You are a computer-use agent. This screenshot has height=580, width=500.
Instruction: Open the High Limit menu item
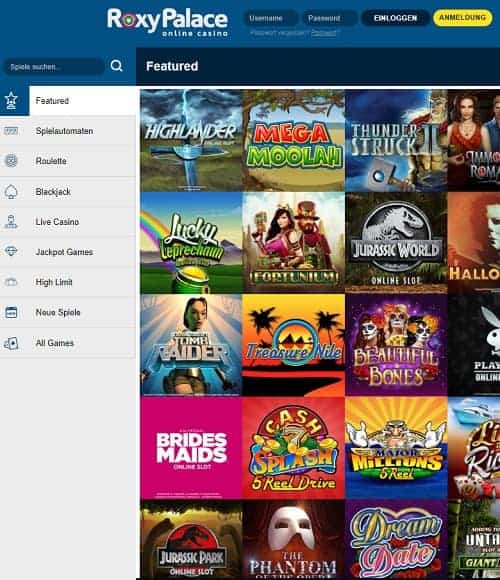click(x=68, y=282)
